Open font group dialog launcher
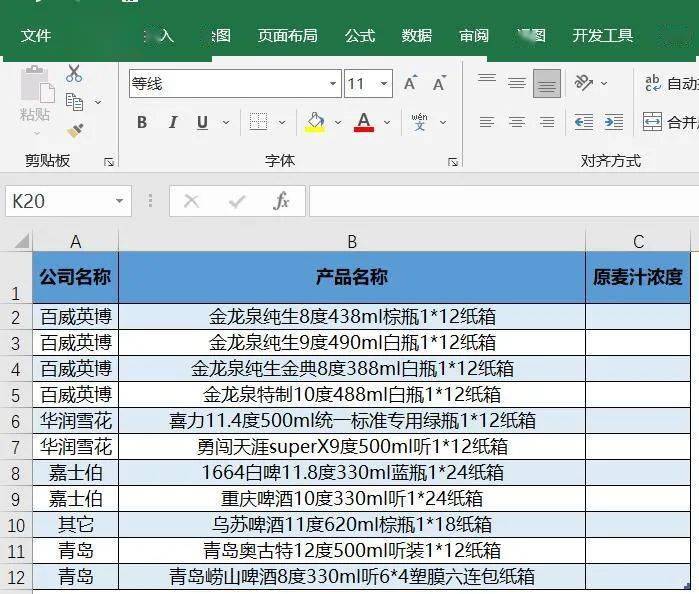 [x=453, y=162]
